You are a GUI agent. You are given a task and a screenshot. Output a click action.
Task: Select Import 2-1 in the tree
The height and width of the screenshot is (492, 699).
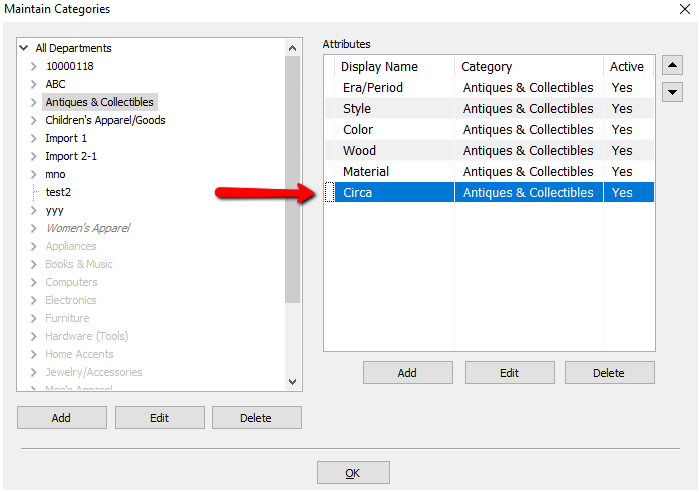[71, 156]
